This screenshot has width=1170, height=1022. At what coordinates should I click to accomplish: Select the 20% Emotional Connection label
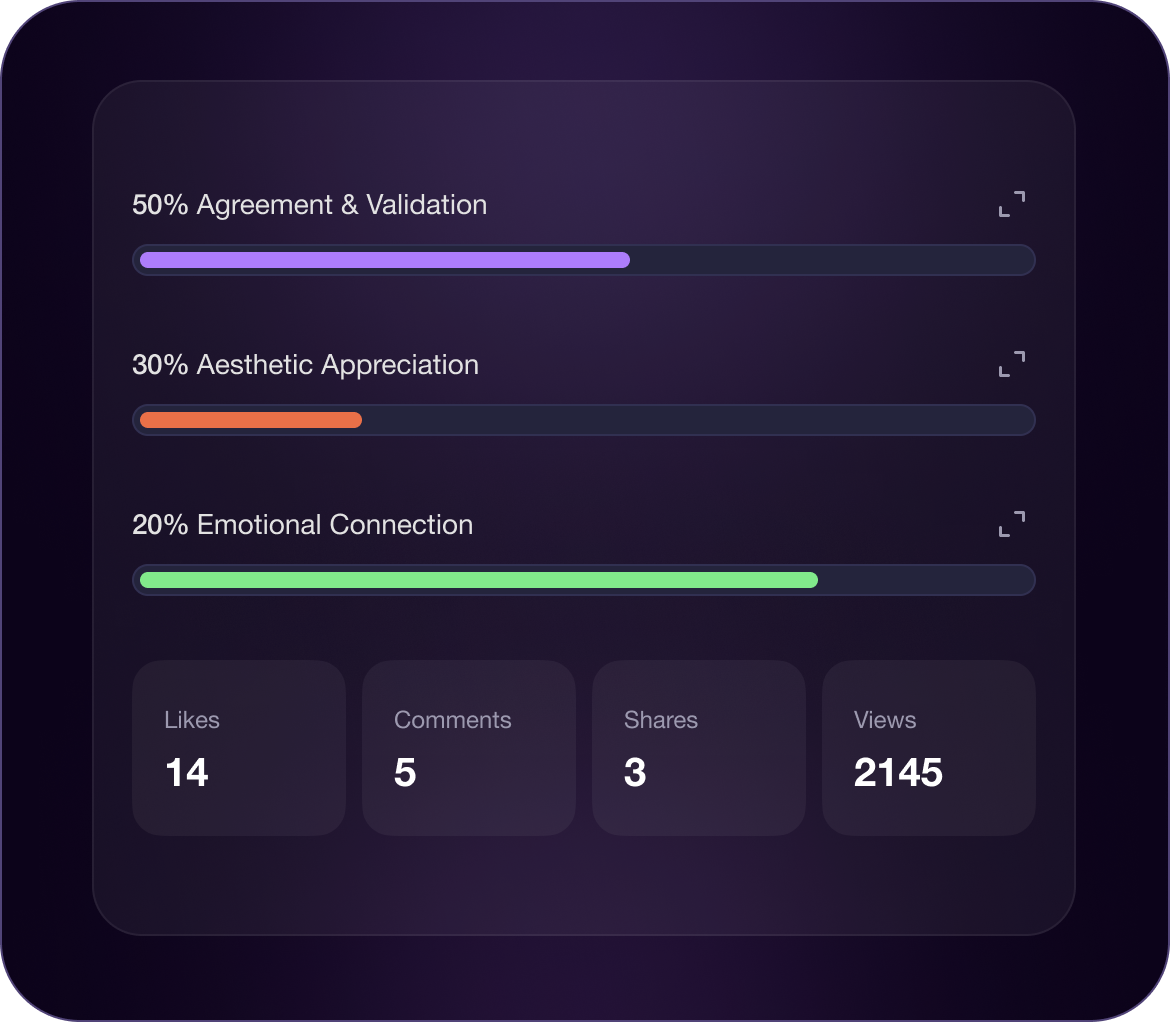[x=302, y=524]
